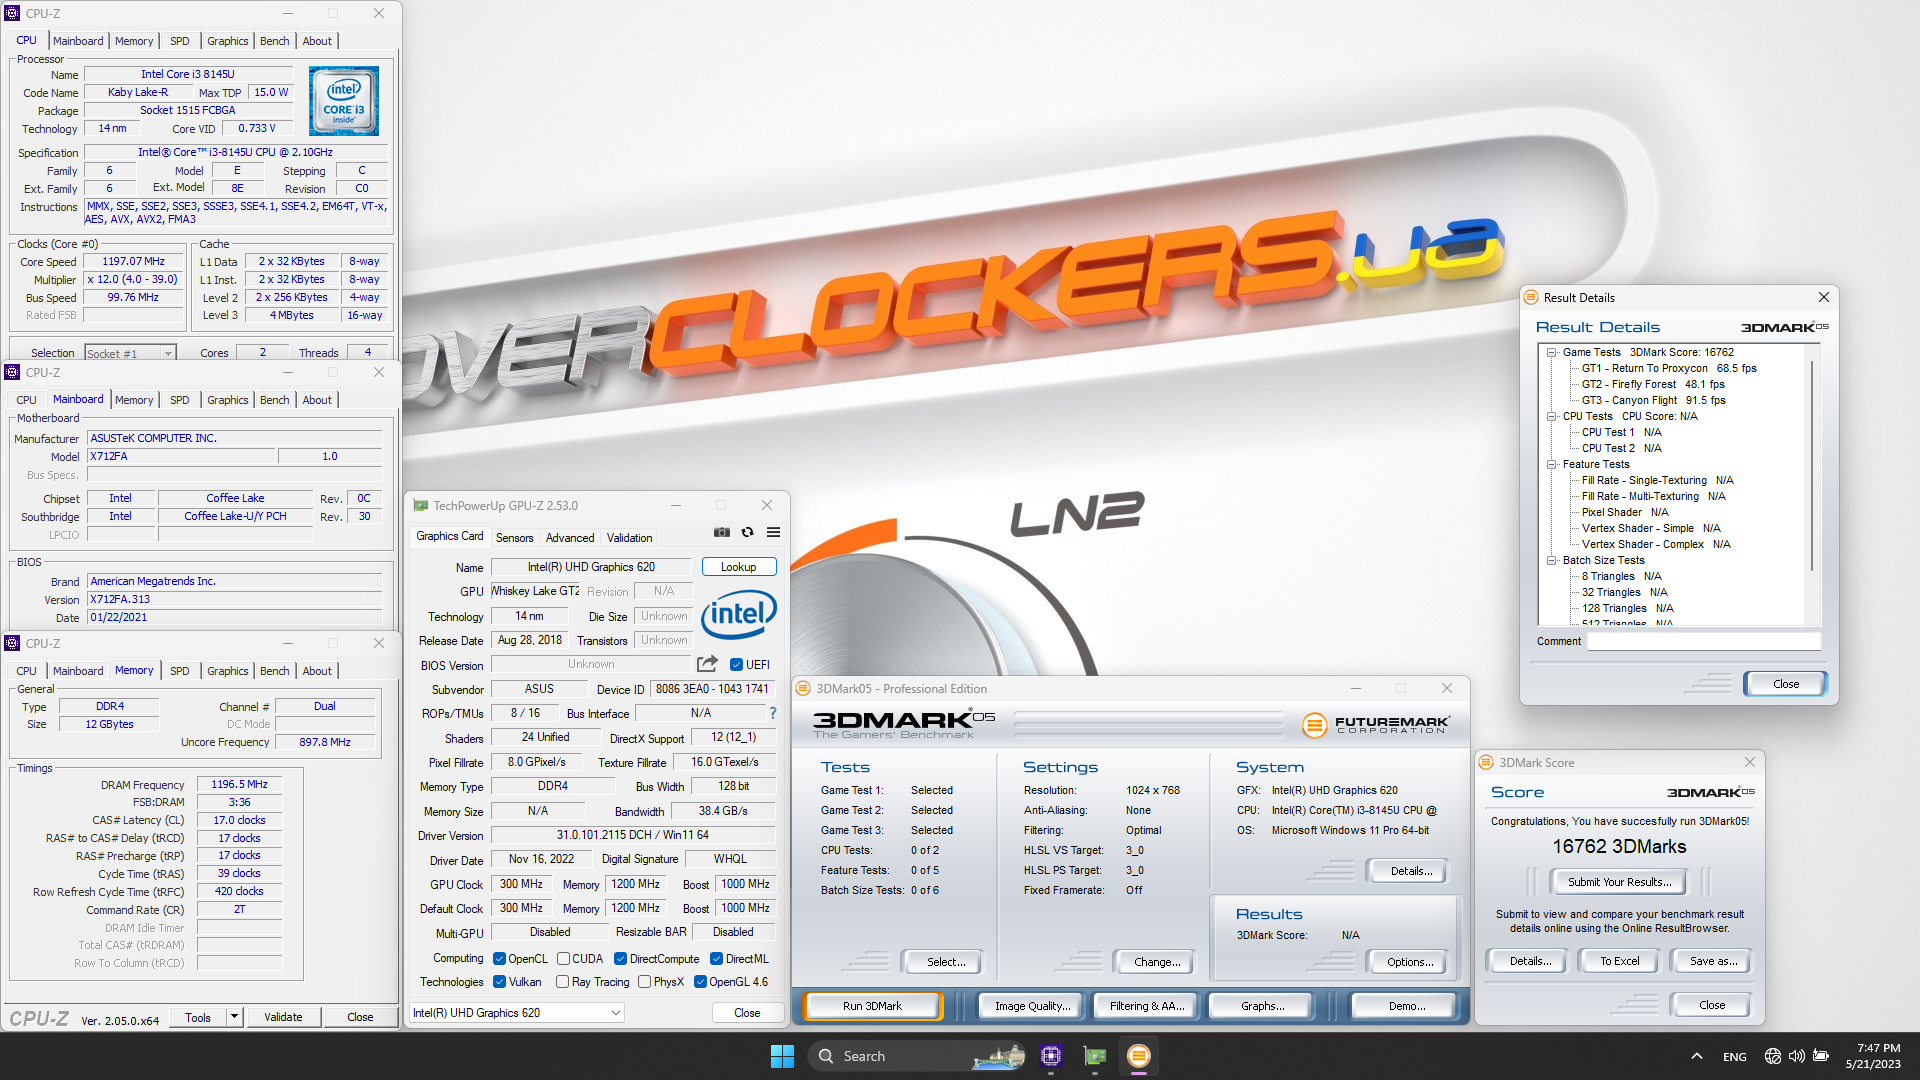Screen dimensions: 1920x1080
Task: Open Windows Start menu
Action: click(782, 1056)
